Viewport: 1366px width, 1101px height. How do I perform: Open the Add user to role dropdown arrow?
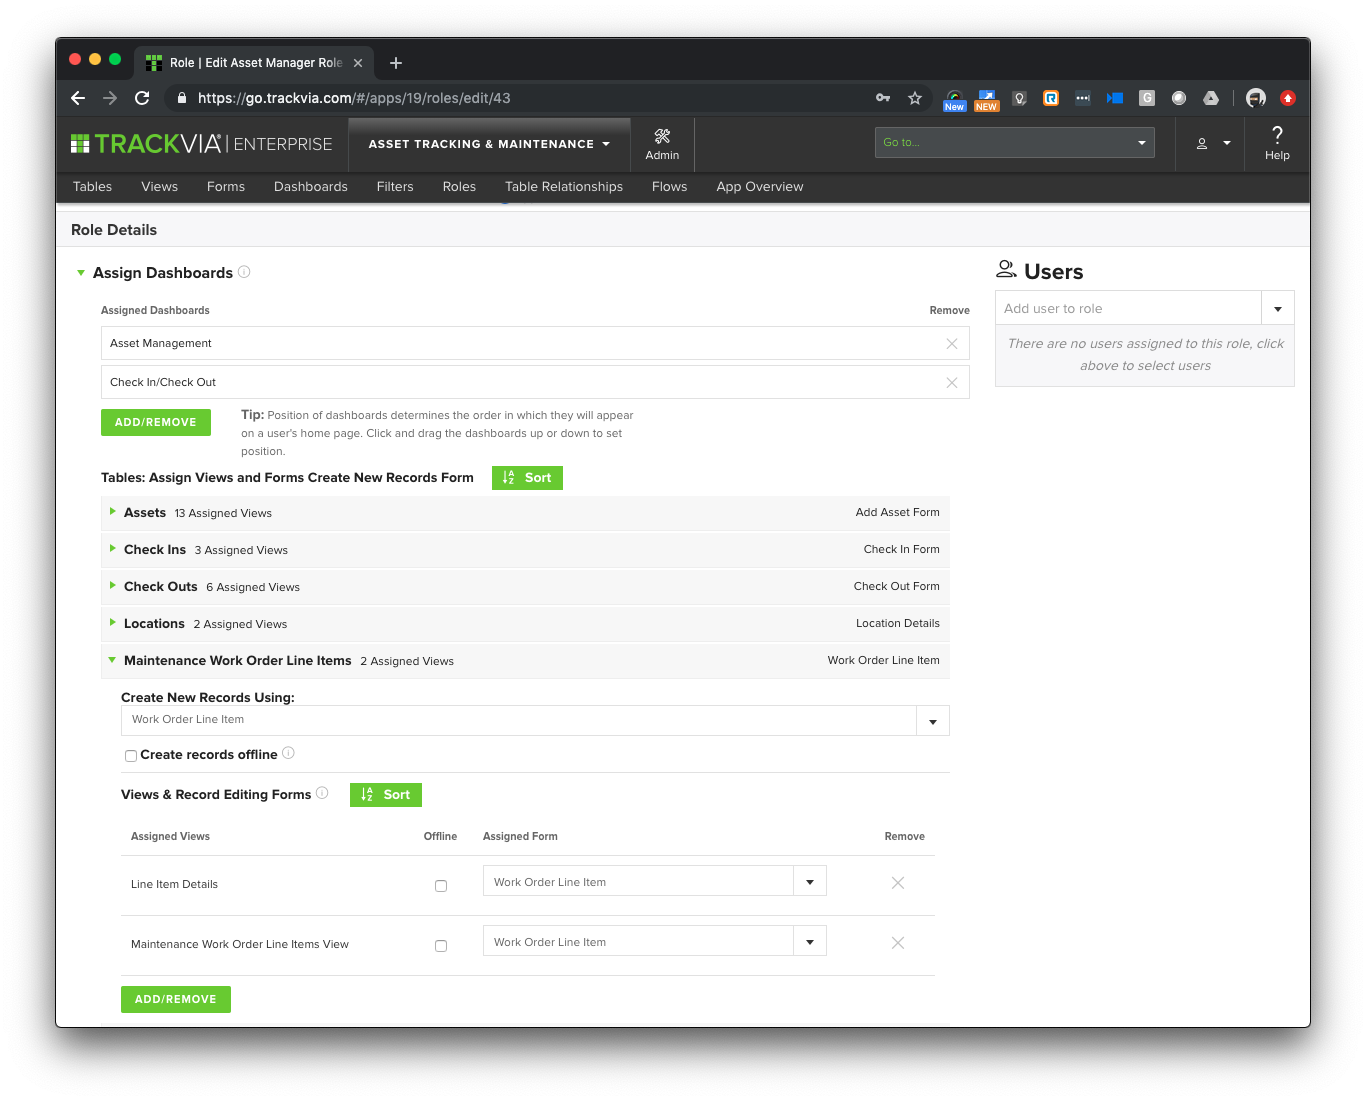(1278, 309)
